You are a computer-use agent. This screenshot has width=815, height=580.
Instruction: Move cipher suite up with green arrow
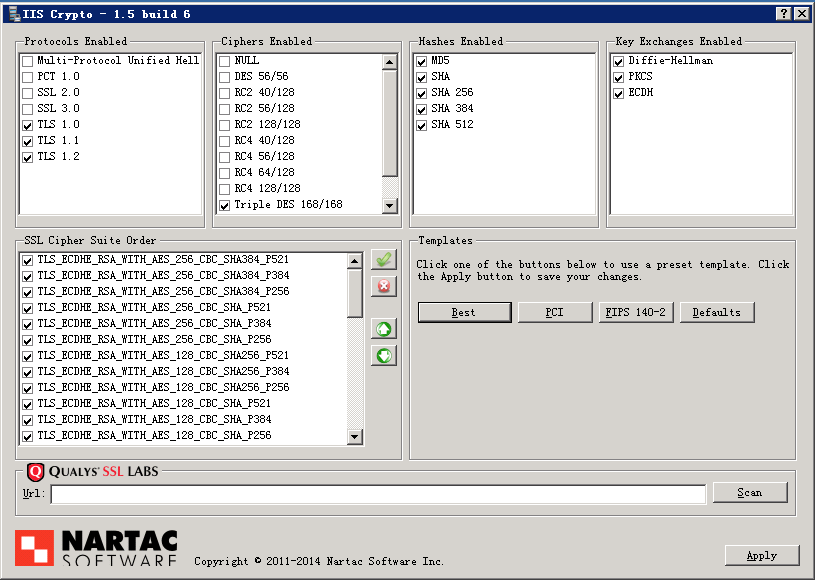[383, 329]
